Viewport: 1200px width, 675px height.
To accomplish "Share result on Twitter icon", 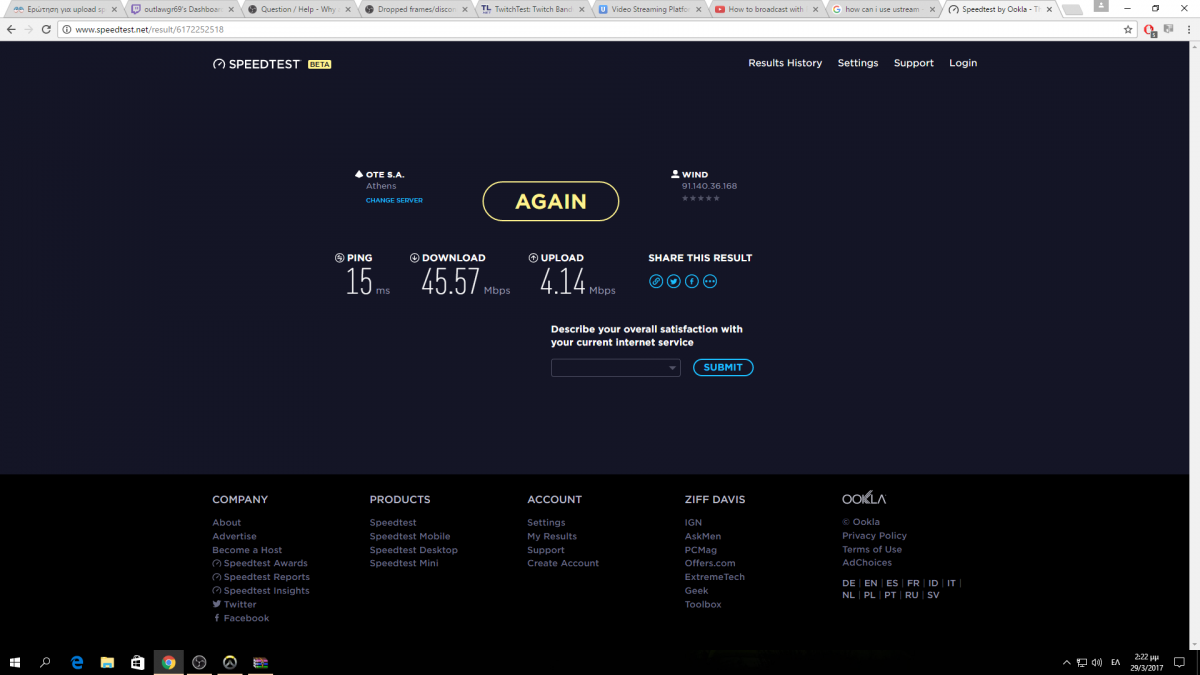I will pyautogui.click(x=674, y=281).
